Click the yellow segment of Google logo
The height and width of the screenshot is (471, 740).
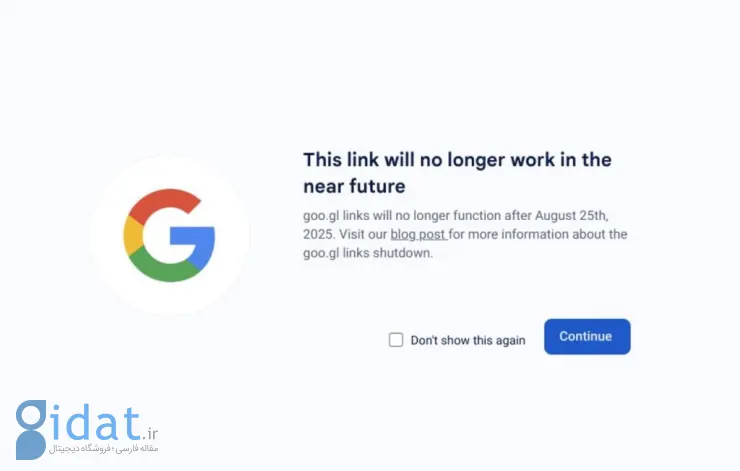133,236
